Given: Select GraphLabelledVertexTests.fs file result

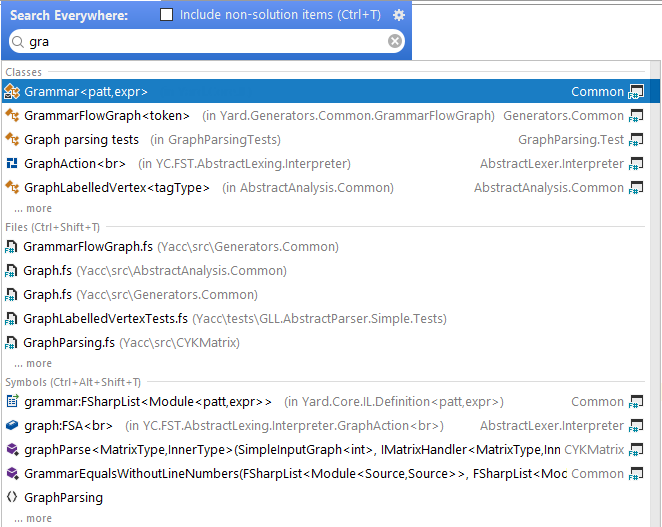Looking at the screenshot, I should [x=106, y=319].
